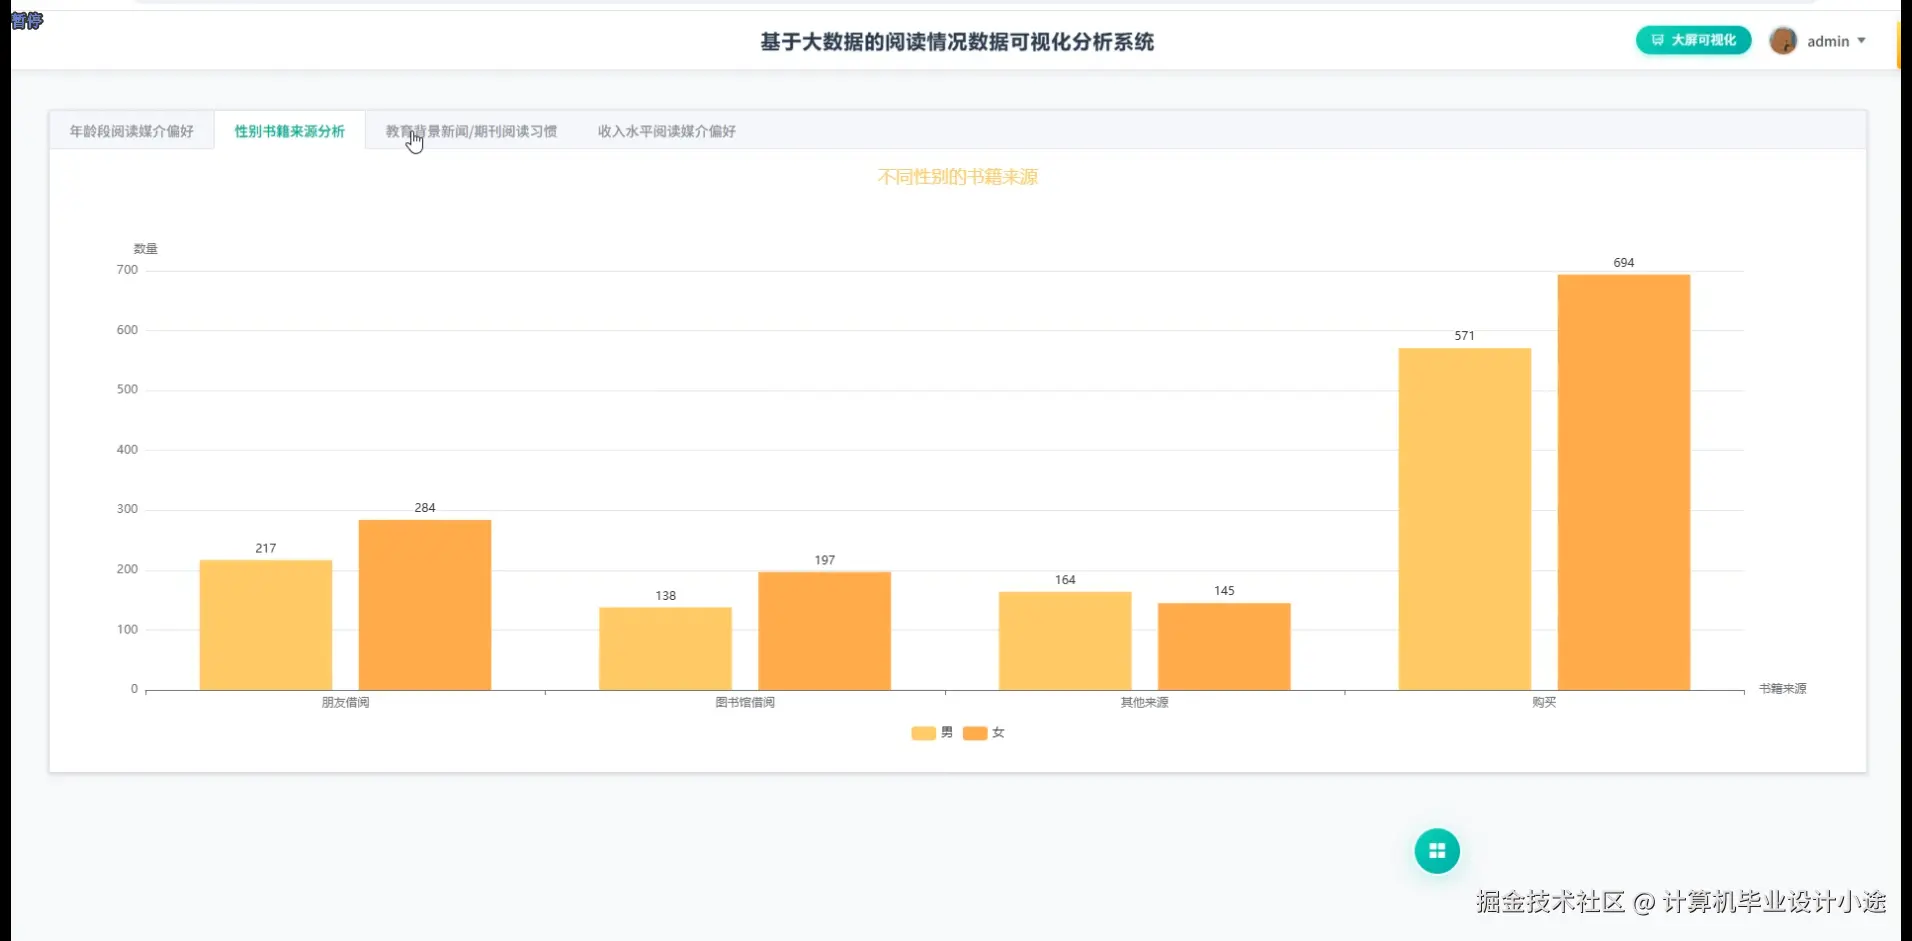Click the yellow legend swatch for 男
The height and width of the screenshot is (941, 1912).
pyautogui.click(x=926, y=733)
